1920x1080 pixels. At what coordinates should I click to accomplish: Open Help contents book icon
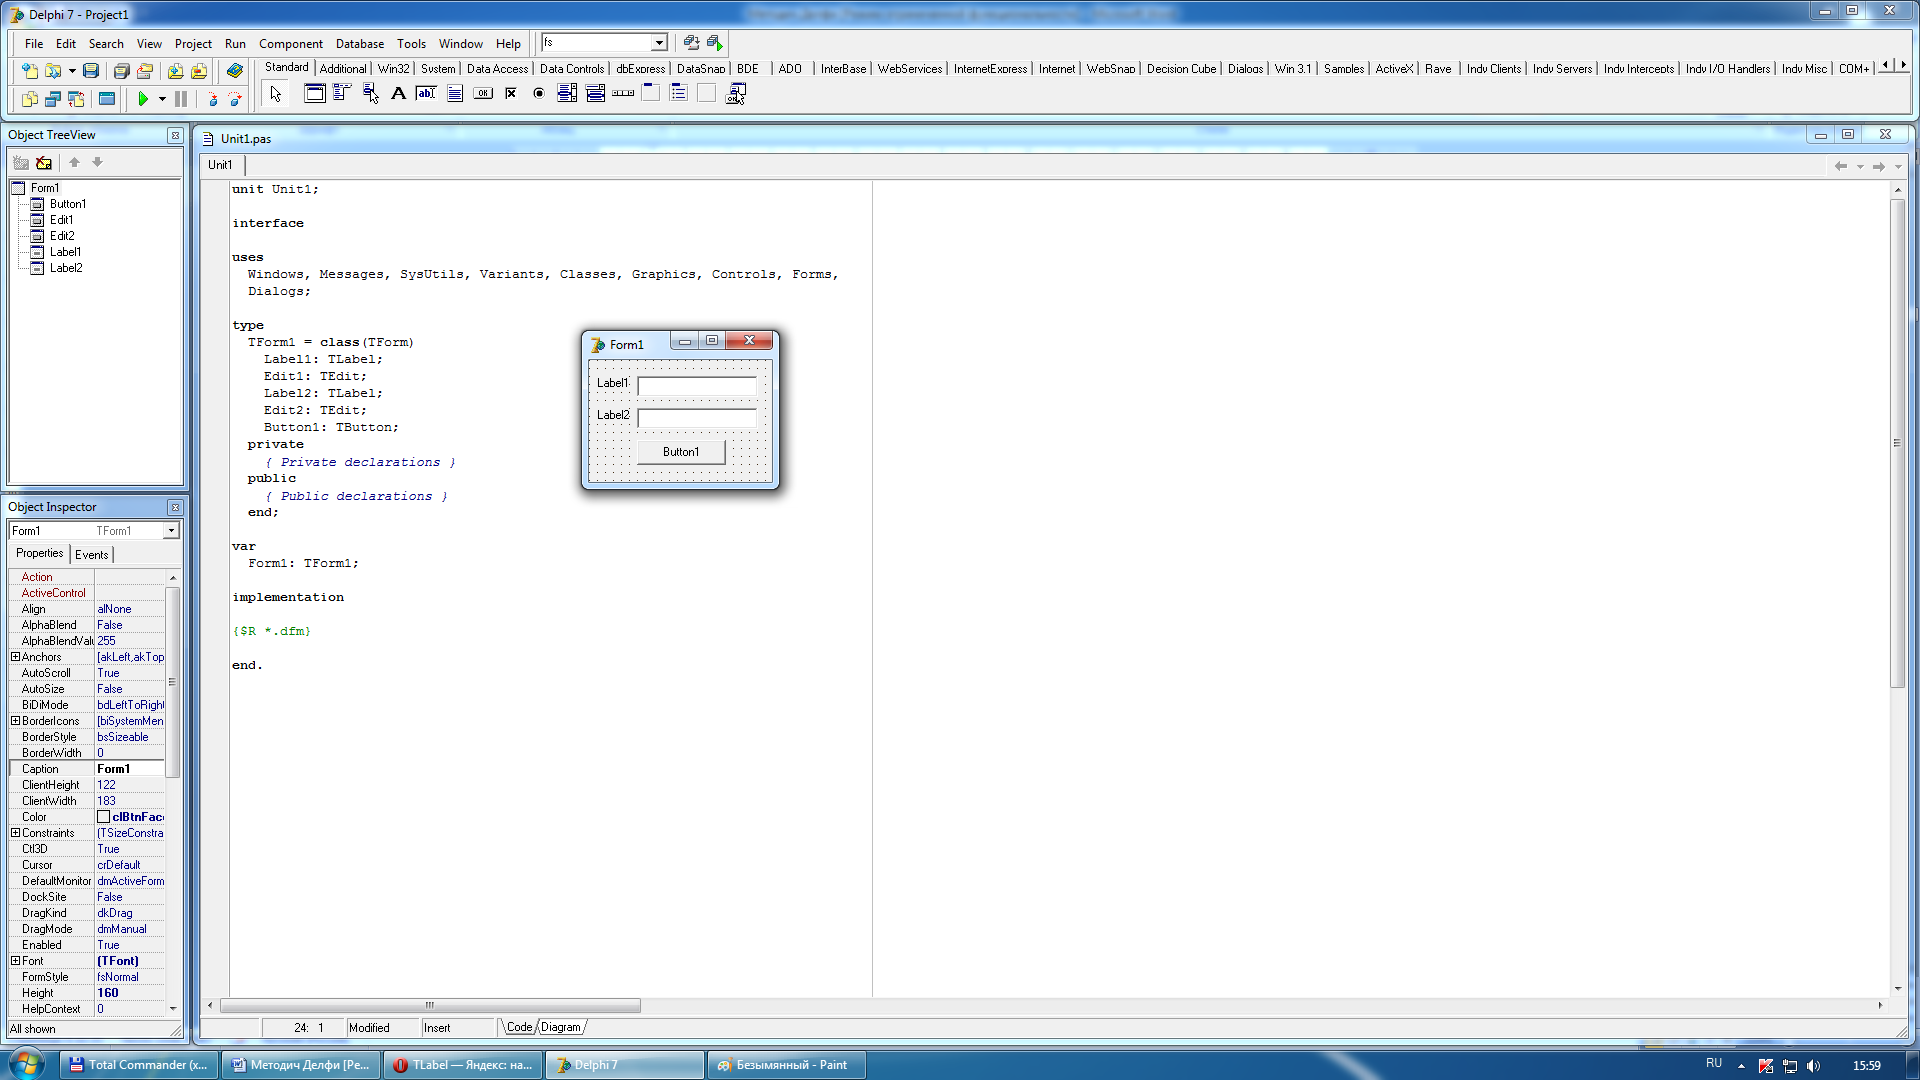(235, 70)
